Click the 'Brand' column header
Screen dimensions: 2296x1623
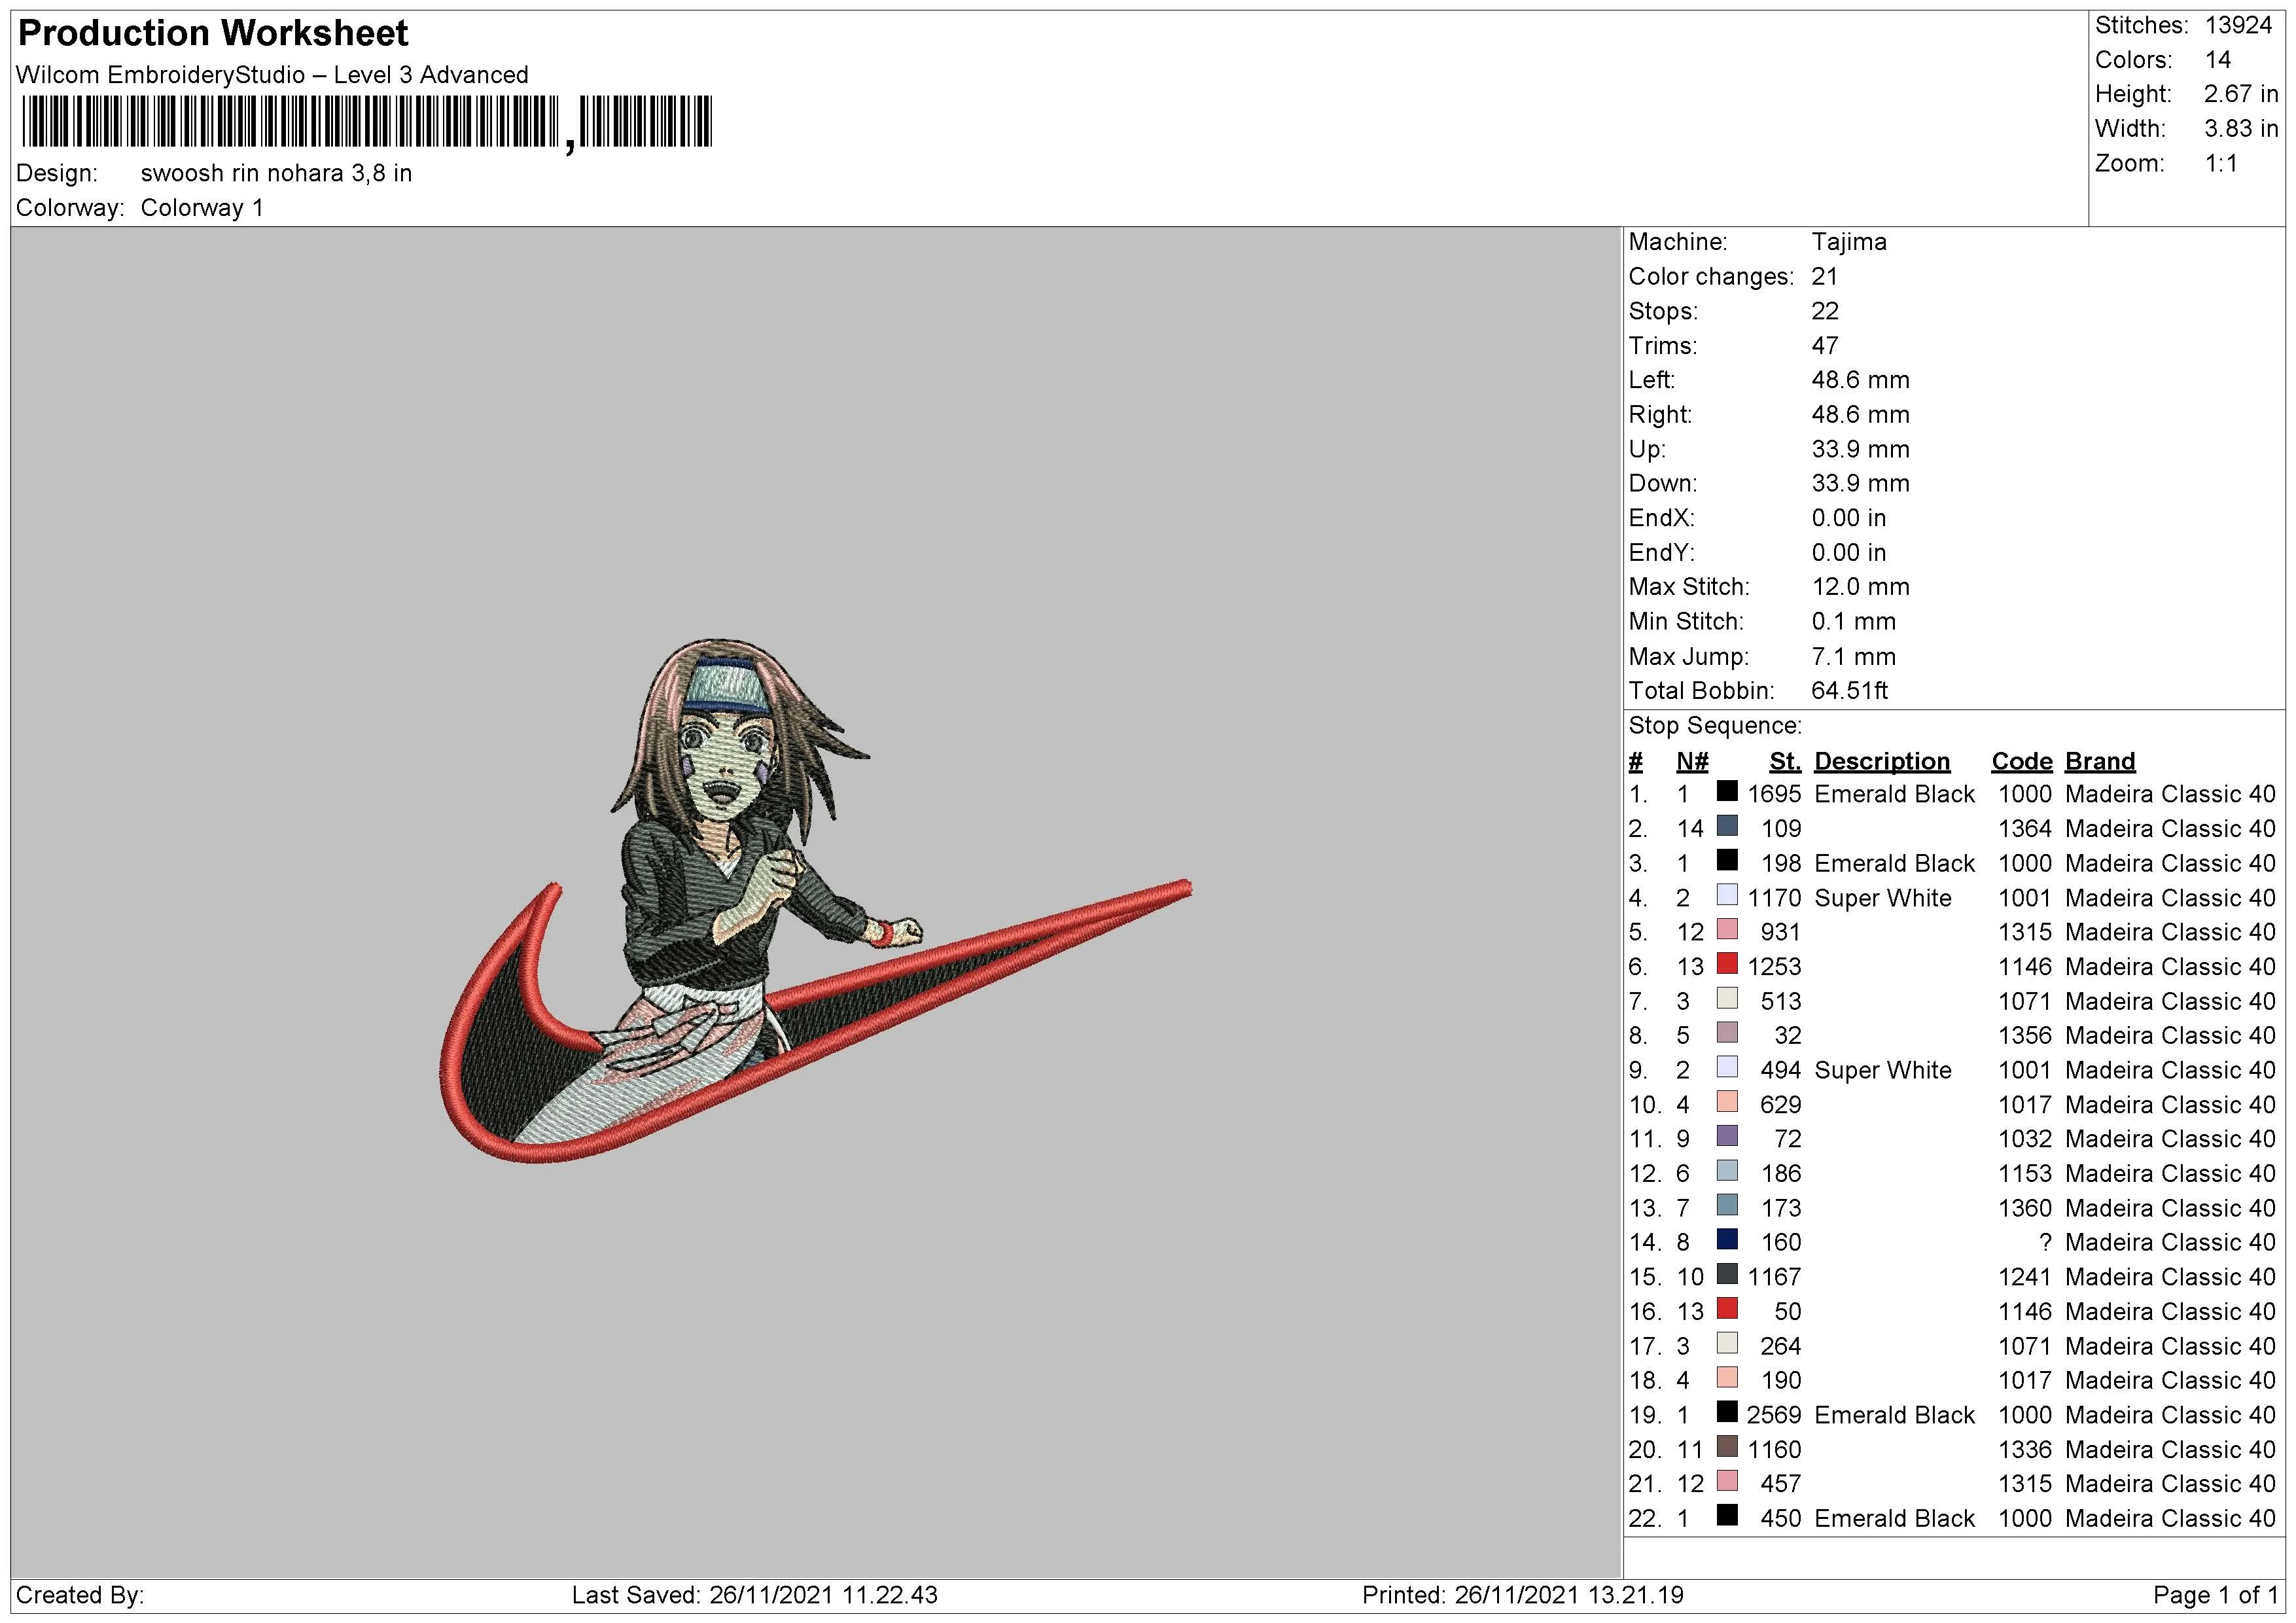click(2100, 761)
